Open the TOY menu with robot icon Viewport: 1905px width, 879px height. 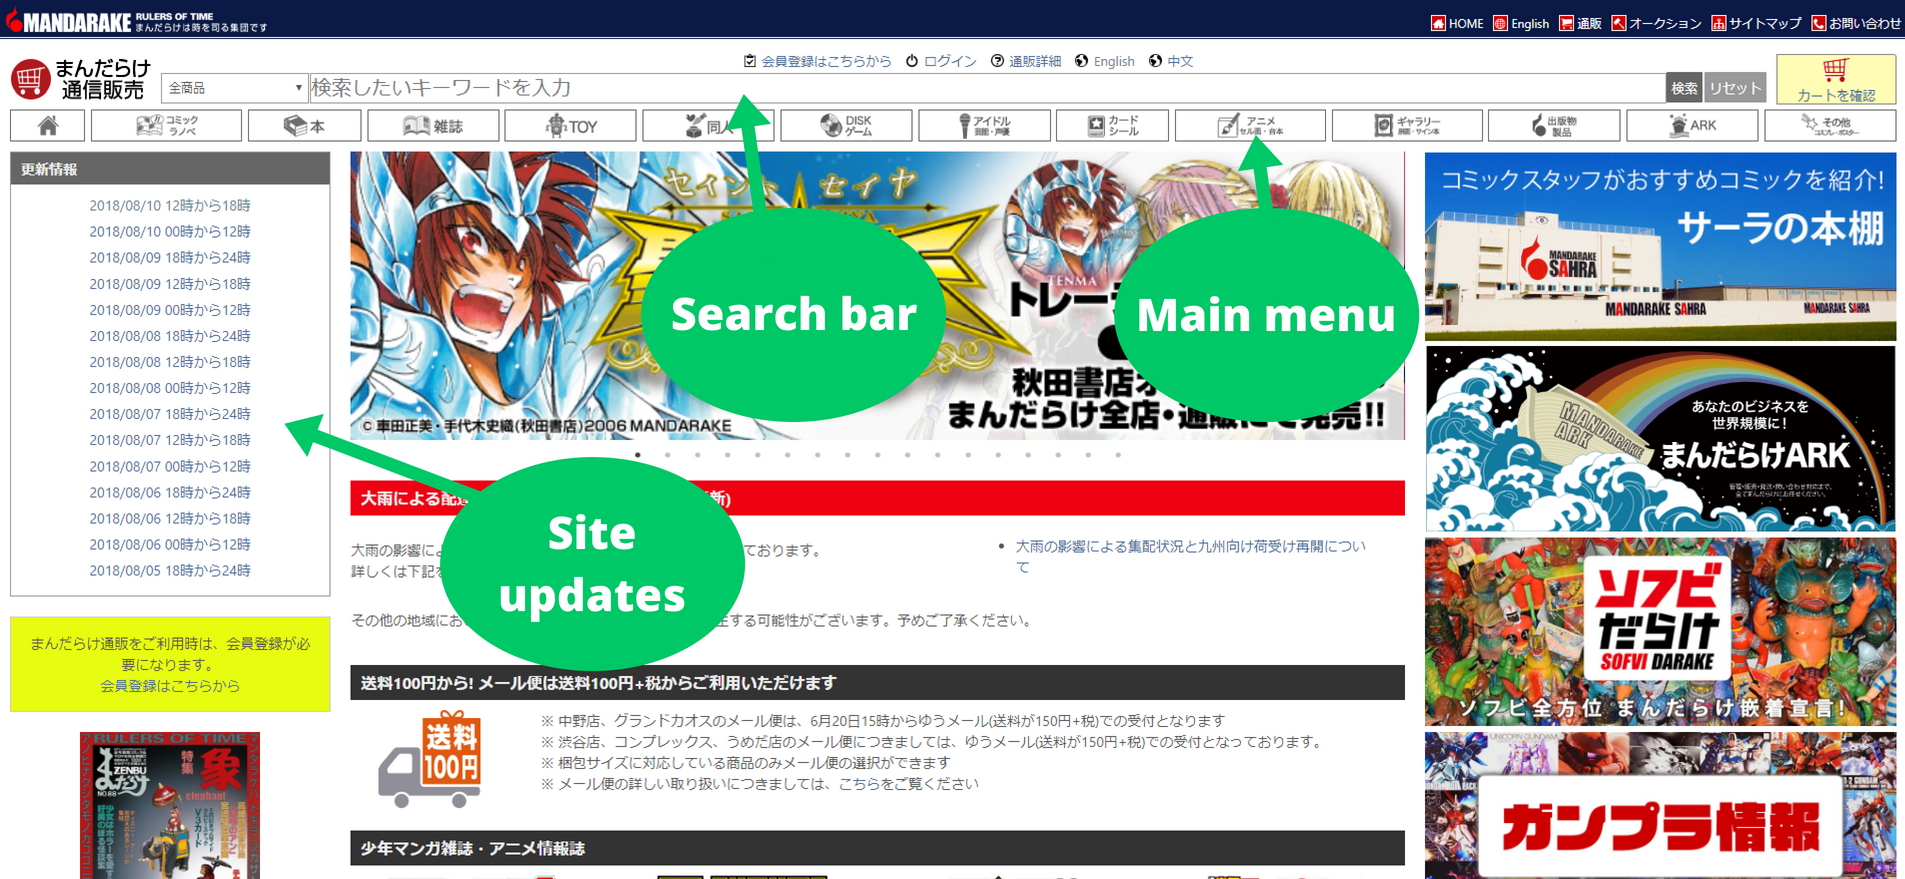click(570, 126)
